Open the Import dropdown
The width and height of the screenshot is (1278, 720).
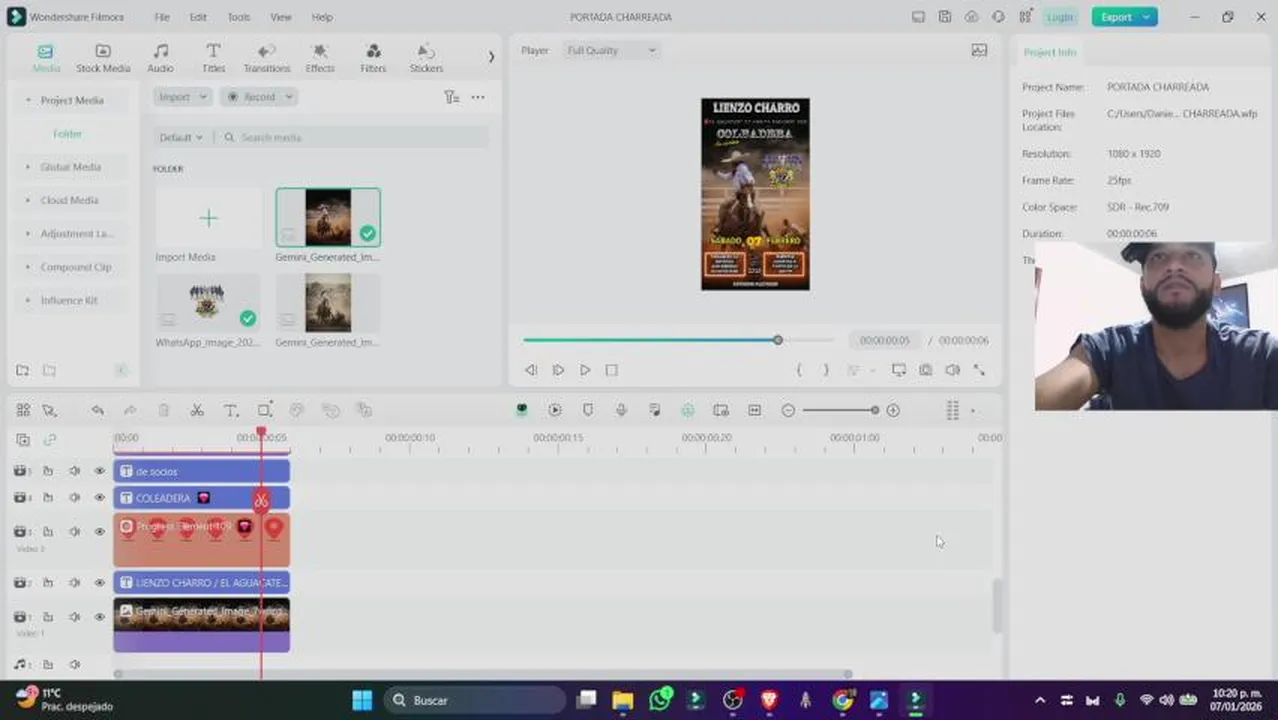coord(182,97)
